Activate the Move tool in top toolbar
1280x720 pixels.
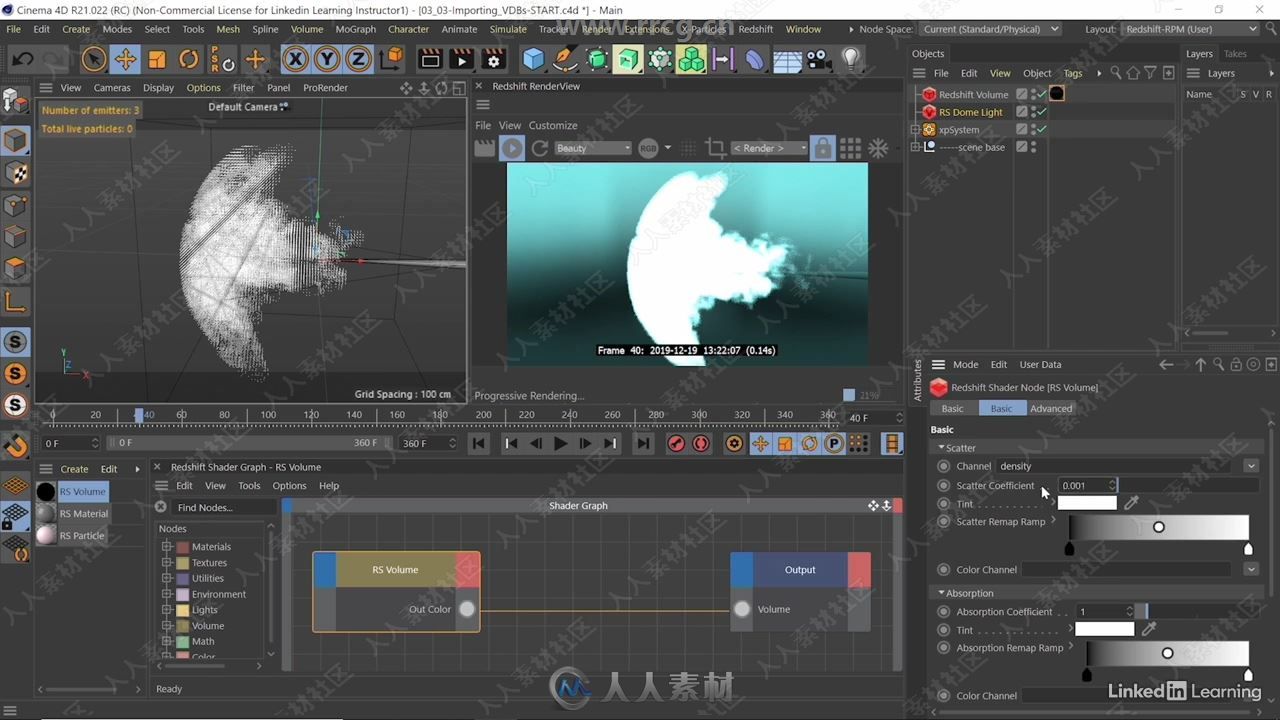coord(125,59)
